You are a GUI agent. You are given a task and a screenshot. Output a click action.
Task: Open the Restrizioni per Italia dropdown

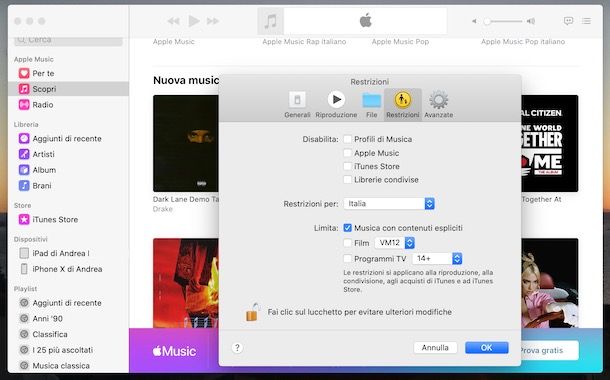(389, 203)
